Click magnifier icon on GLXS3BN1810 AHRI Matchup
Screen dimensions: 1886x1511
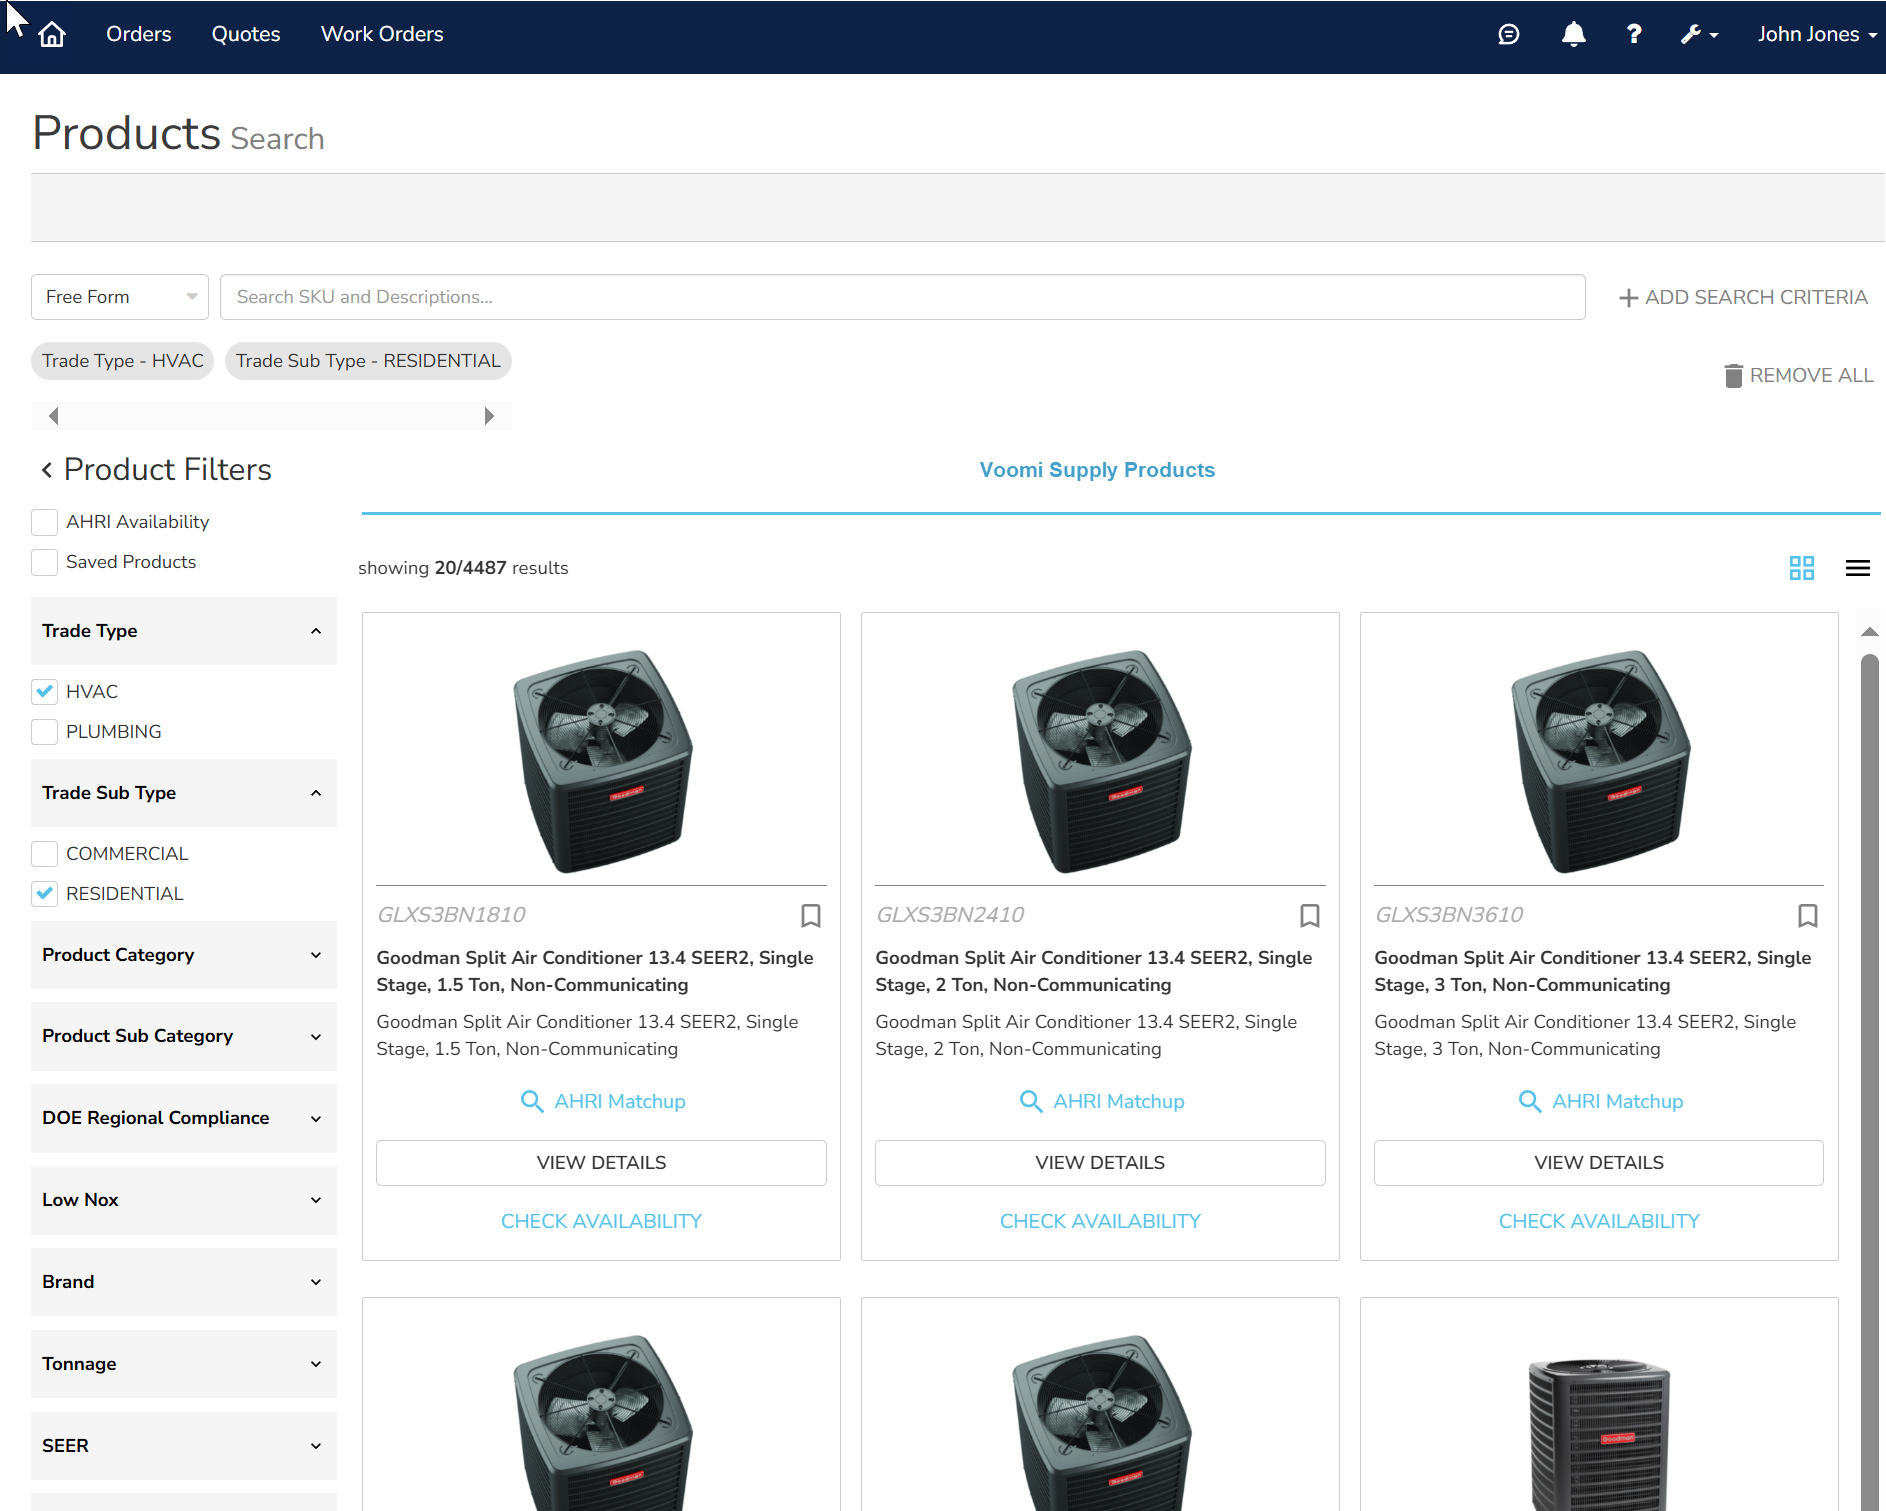pos(532,1101)
